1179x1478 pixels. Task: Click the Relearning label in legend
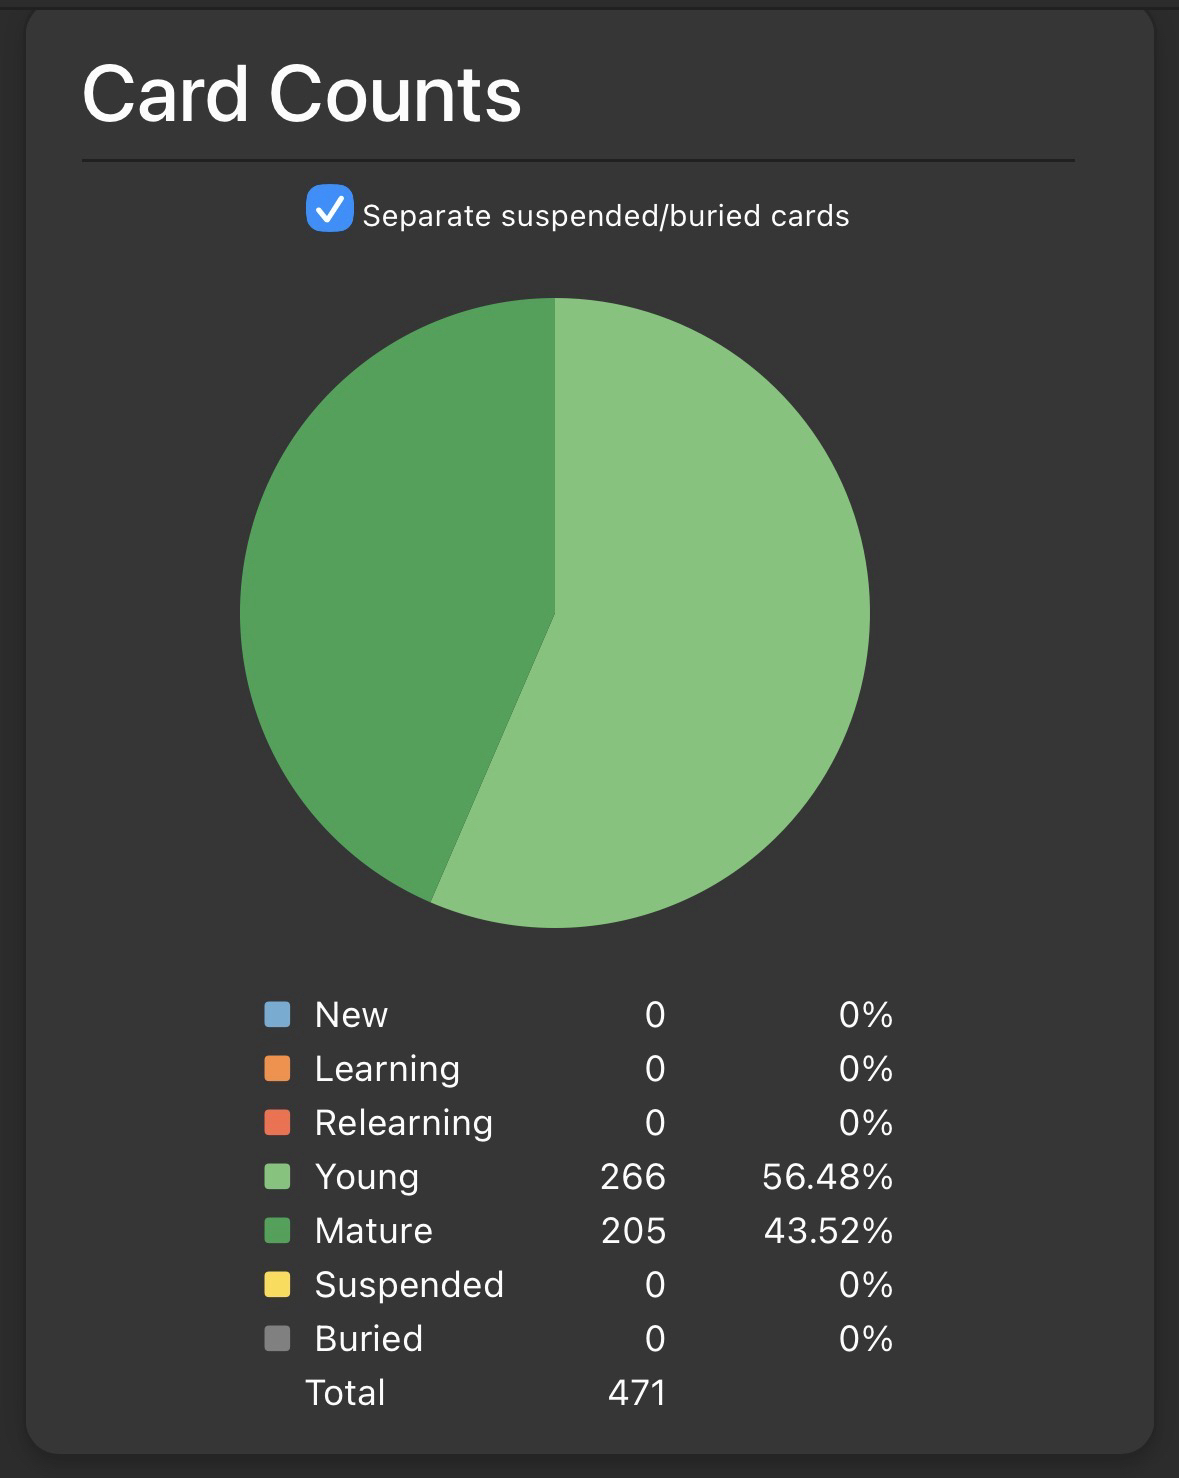403,1123
